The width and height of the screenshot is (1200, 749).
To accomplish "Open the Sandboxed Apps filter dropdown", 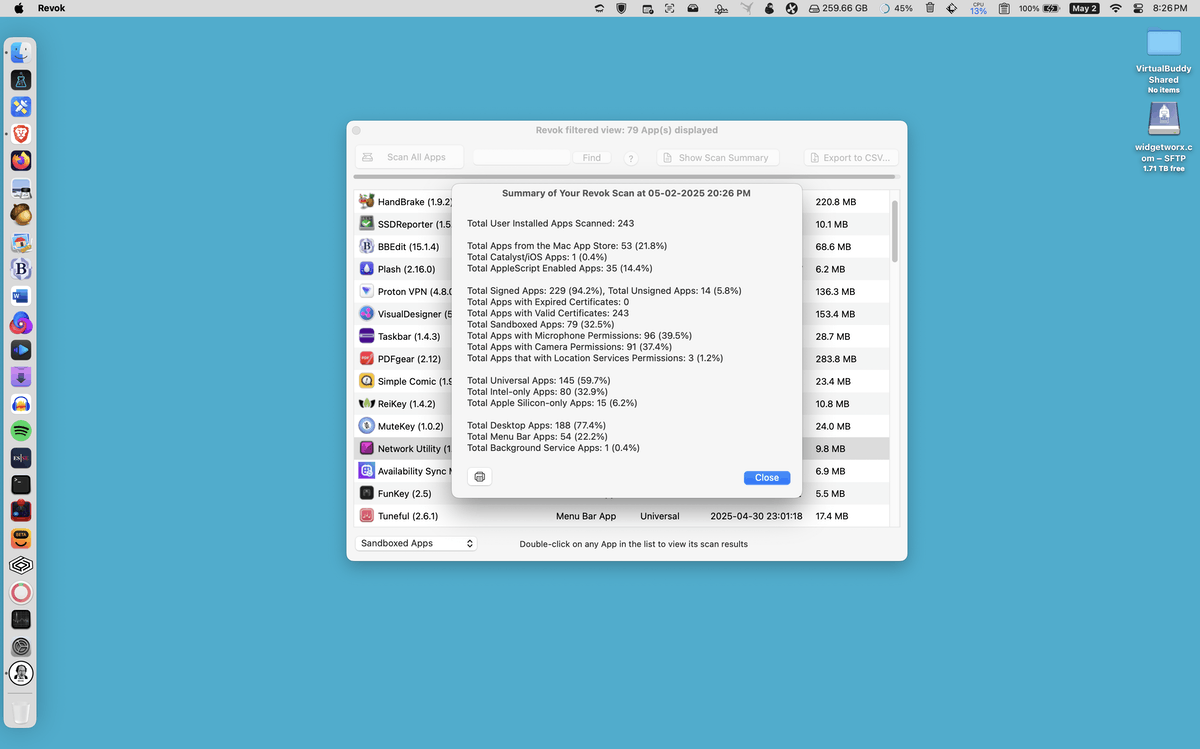I will pyautogui.click(x=416, y=543).
